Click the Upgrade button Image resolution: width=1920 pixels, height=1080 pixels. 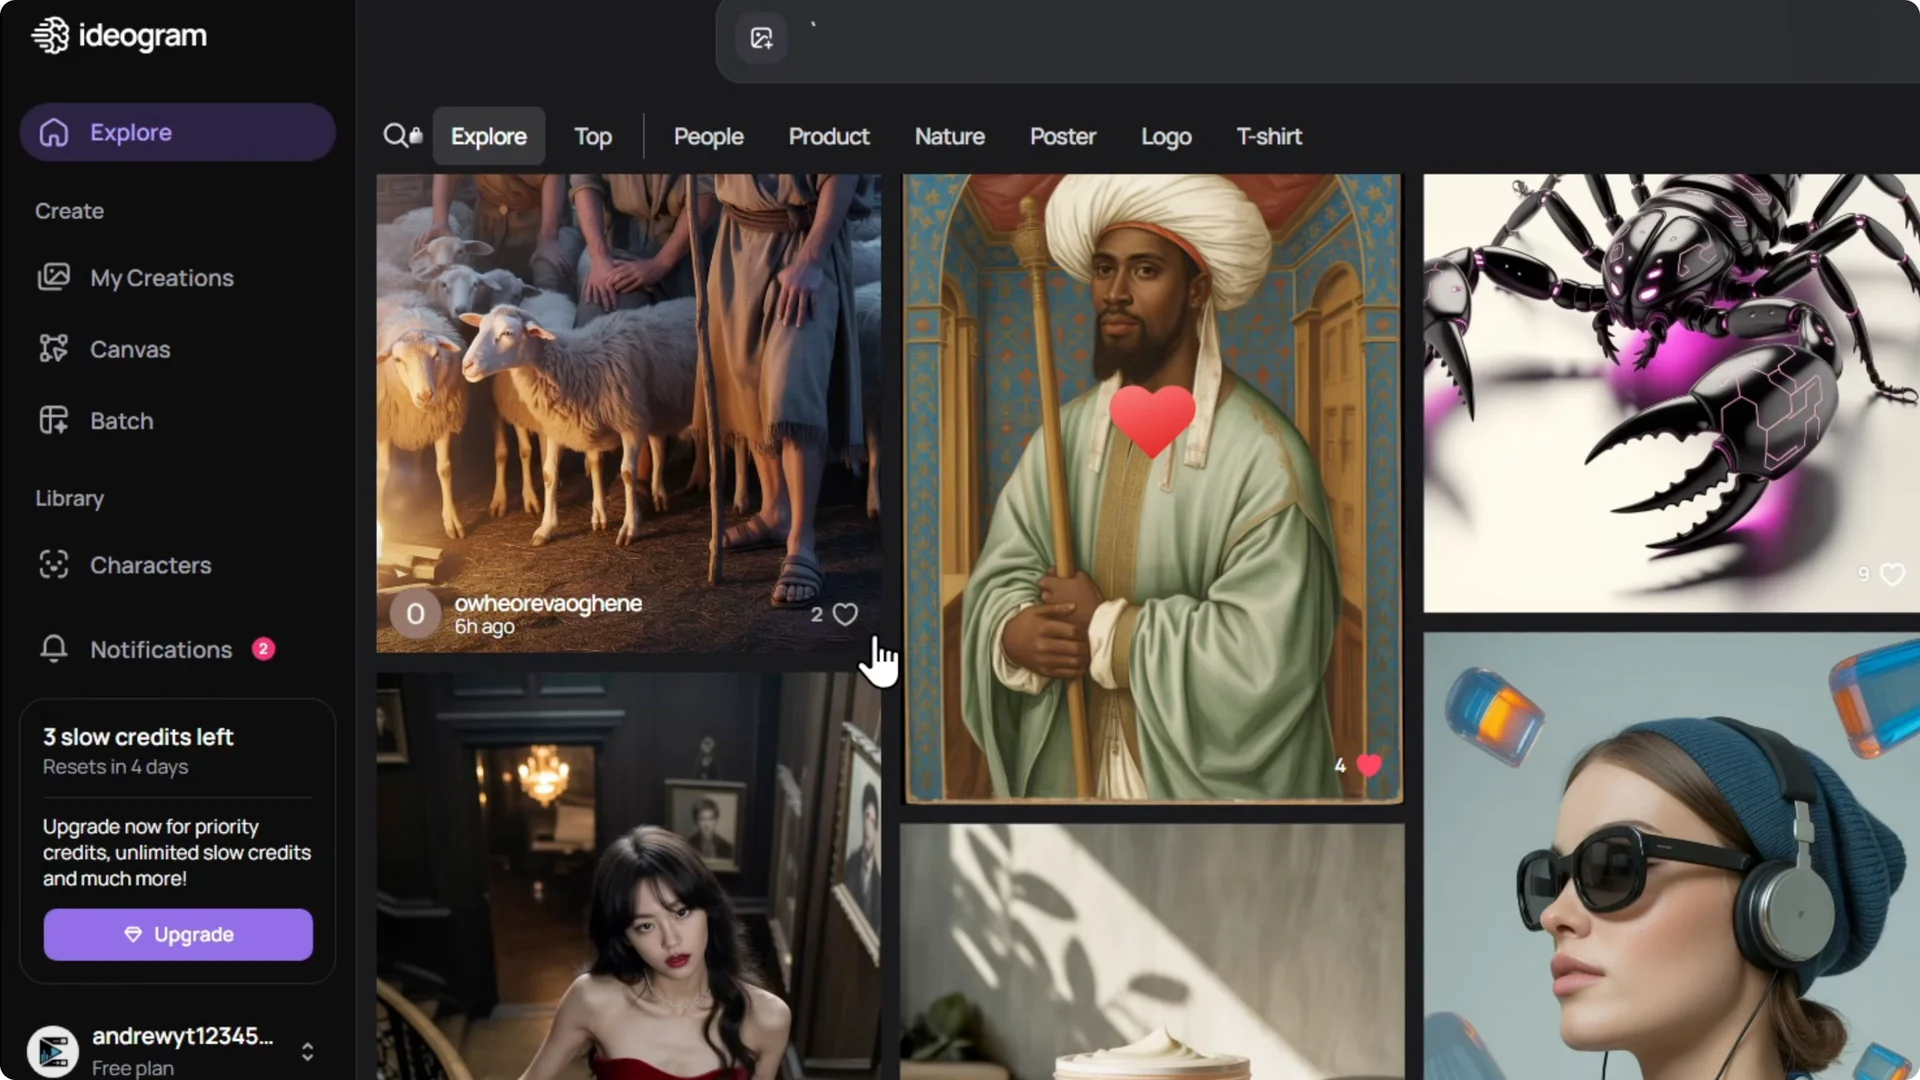[x=178, y=934]
